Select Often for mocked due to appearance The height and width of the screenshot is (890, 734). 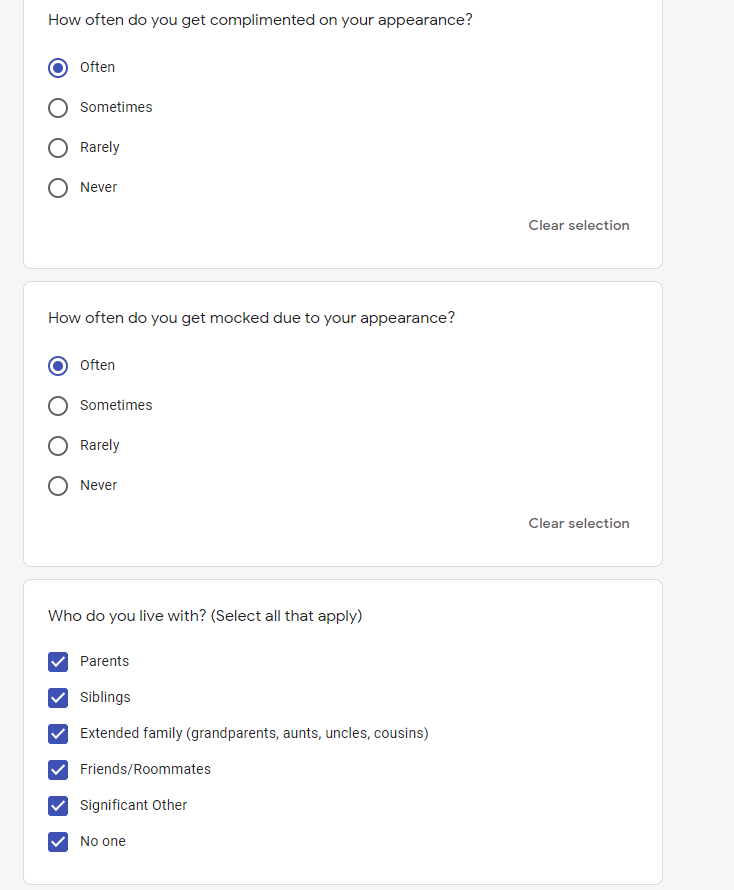[x=58, y=366]
